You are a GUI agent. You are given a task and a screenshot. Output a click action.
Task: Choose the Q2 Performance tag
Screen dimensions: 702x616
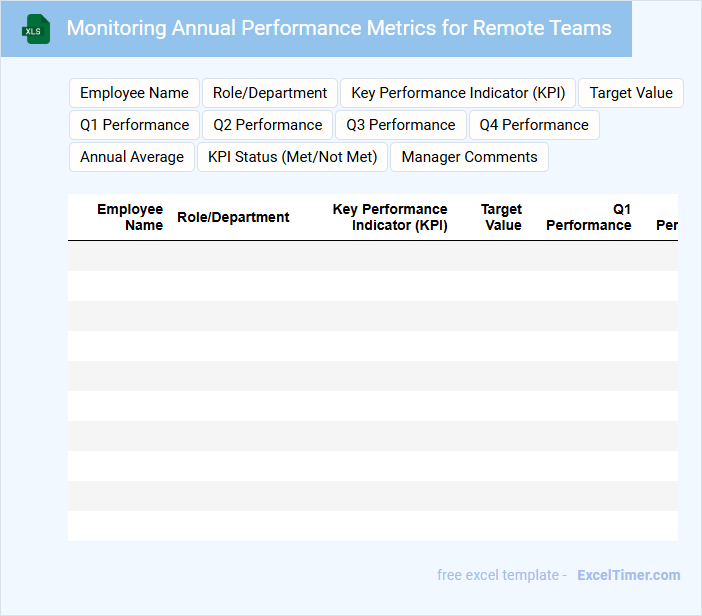tap(268, 125)
